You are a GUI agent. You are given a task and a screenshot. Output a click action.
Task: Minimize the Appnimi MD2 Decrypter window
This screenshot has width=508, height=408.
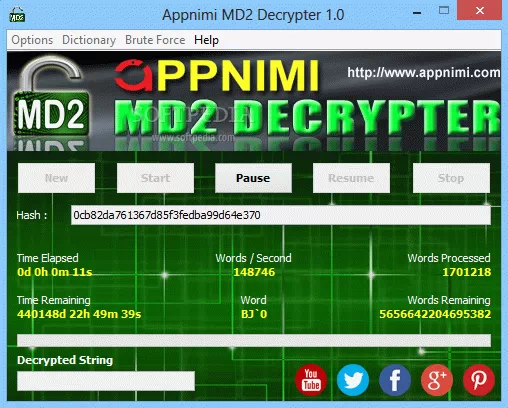[x=417, y=13]
